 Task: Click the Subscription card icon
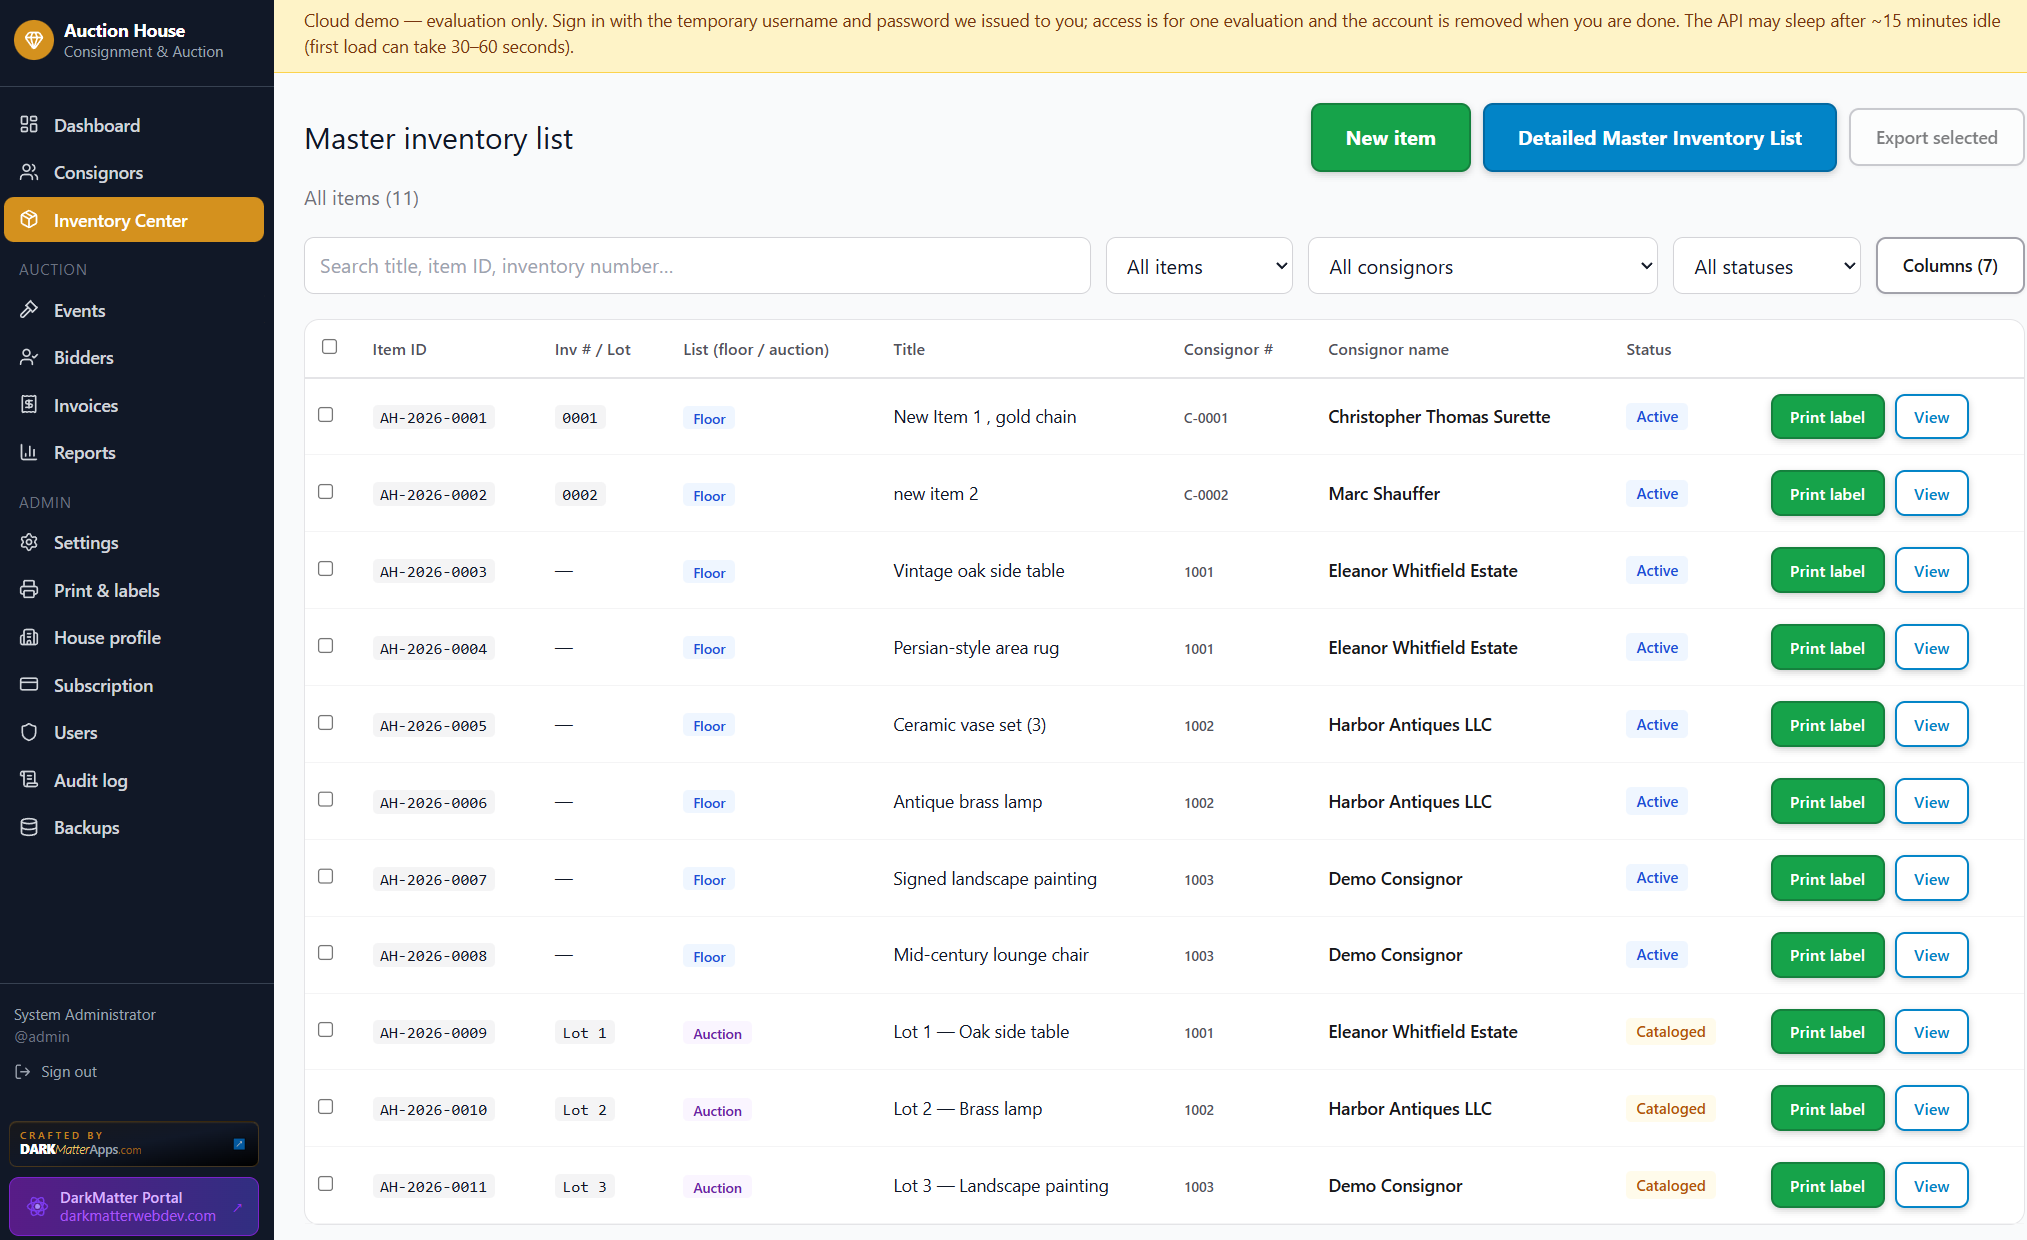click(29, 685)
